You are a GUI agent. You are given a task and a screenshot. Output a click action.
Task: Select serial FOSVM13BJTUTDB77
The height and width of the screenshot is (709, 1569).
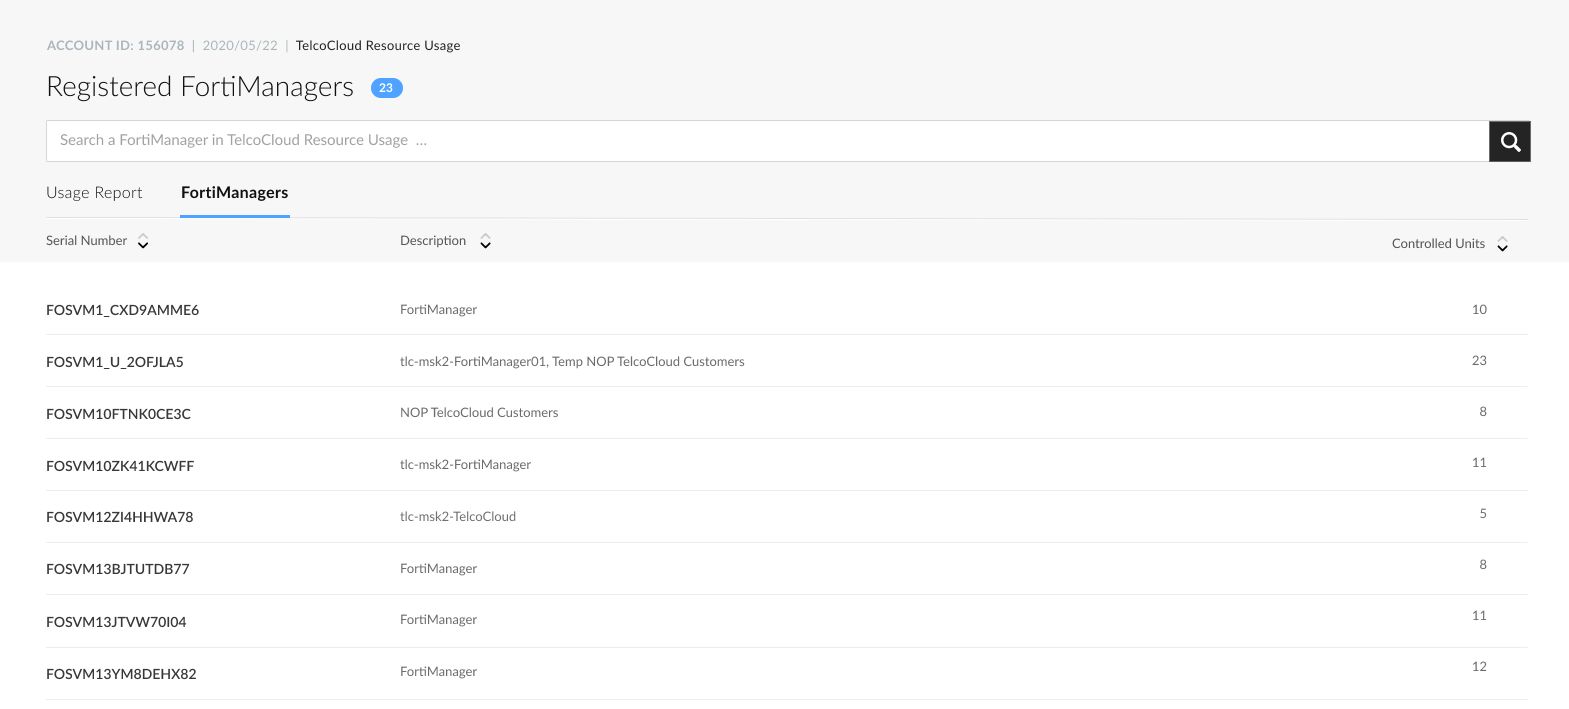pyautogui.click(x=118, y=569)
